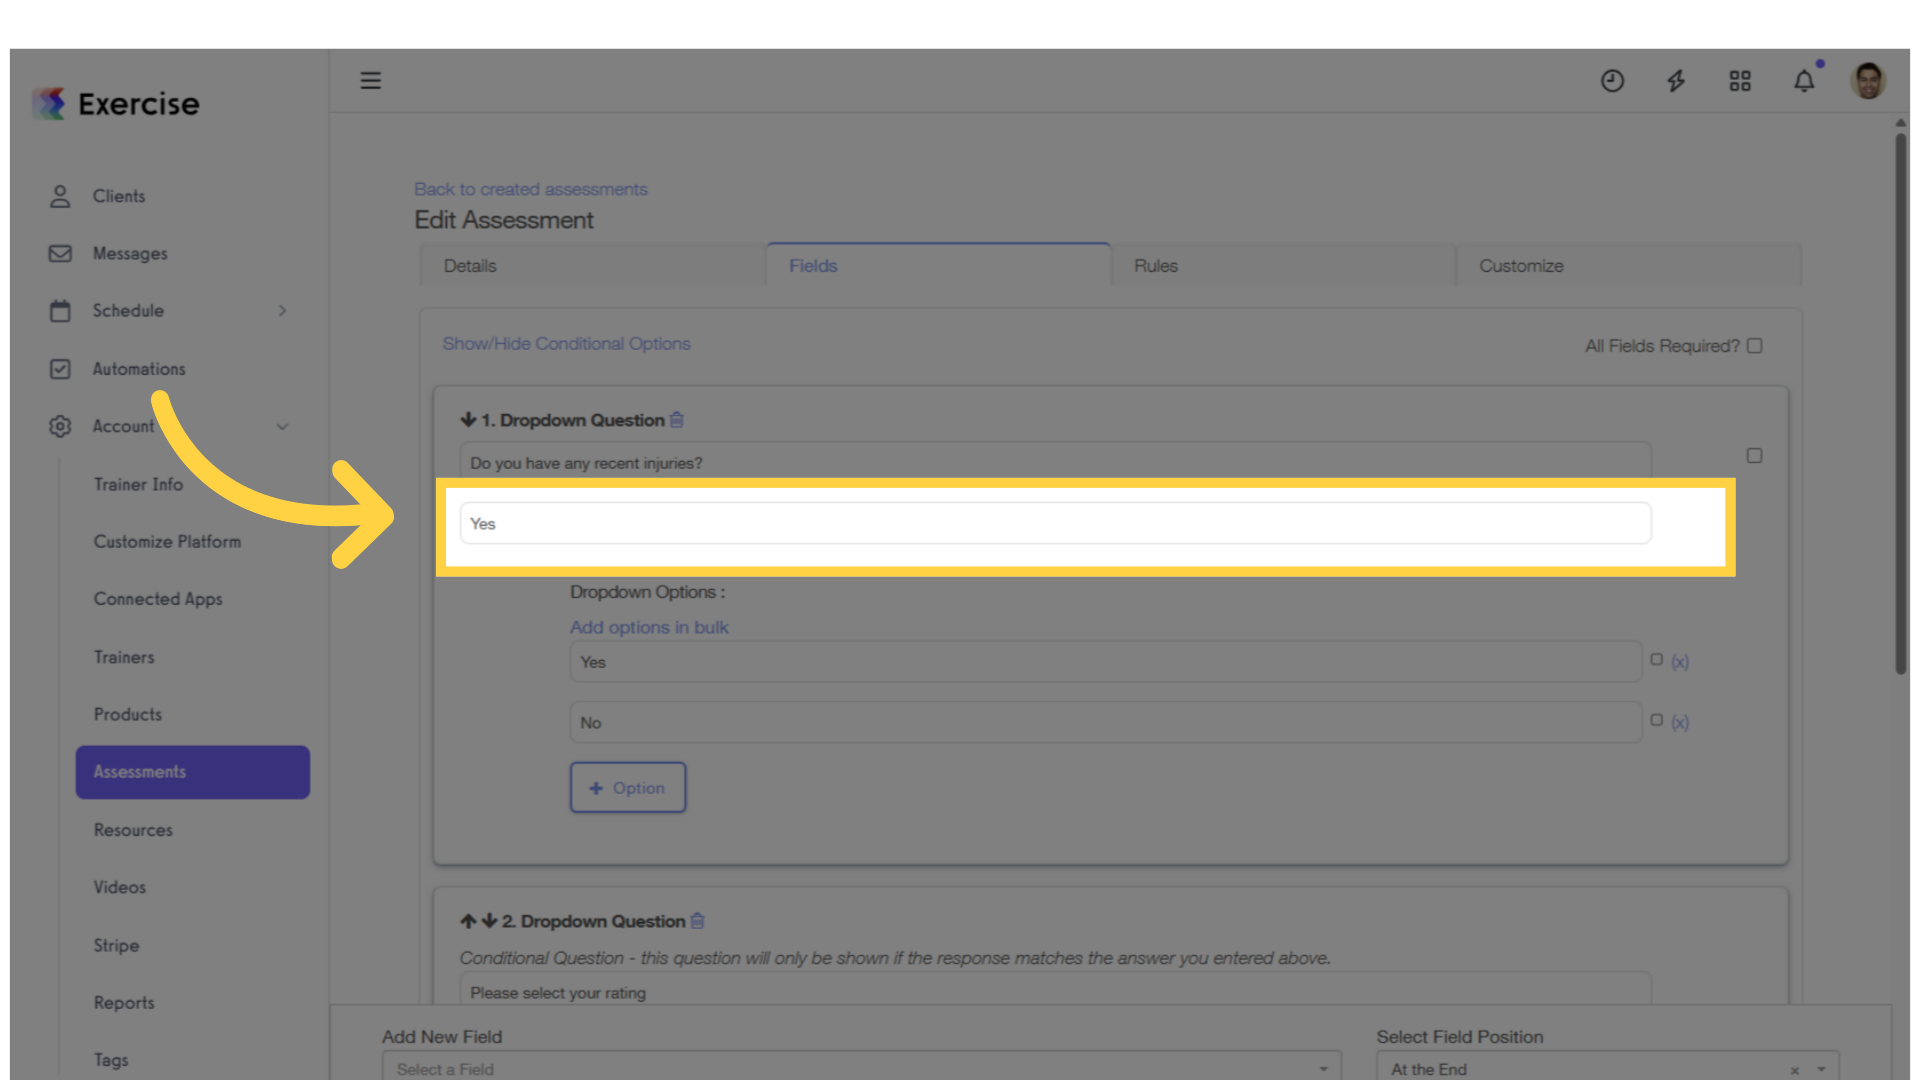Screen dimensions: 1920x1080
Task: Remove the Yes dropdown option (x)
Action: click(1680, 662)
